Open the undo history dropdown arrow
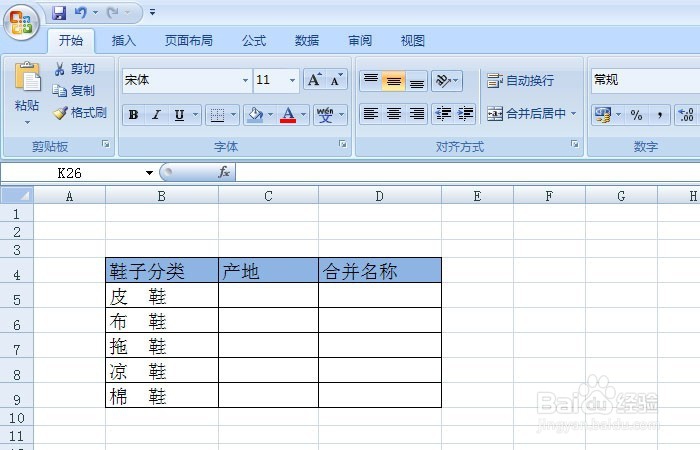The image size is (700, 450). click(x=95, y=13)
